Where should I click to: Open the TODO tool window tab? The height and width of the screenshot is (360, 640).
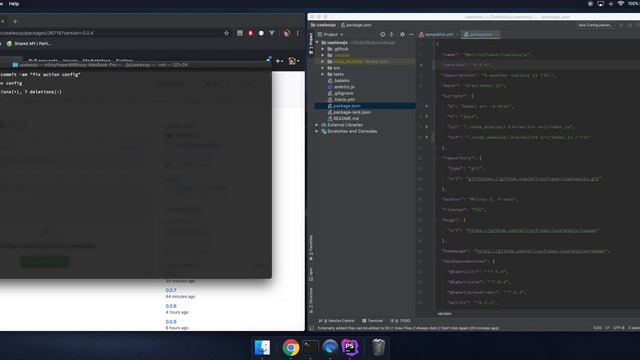click(x=400, y=321)
